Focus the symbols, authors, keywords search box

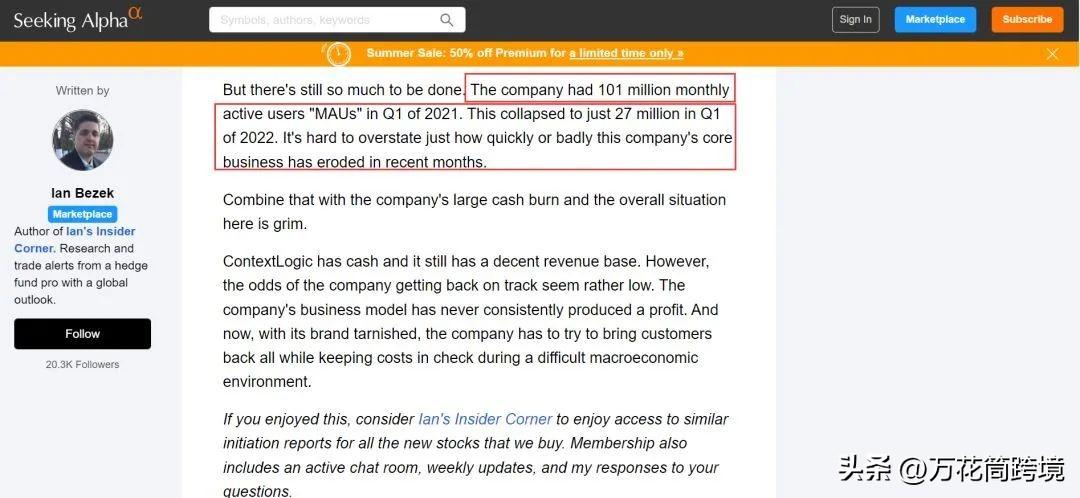325,20
